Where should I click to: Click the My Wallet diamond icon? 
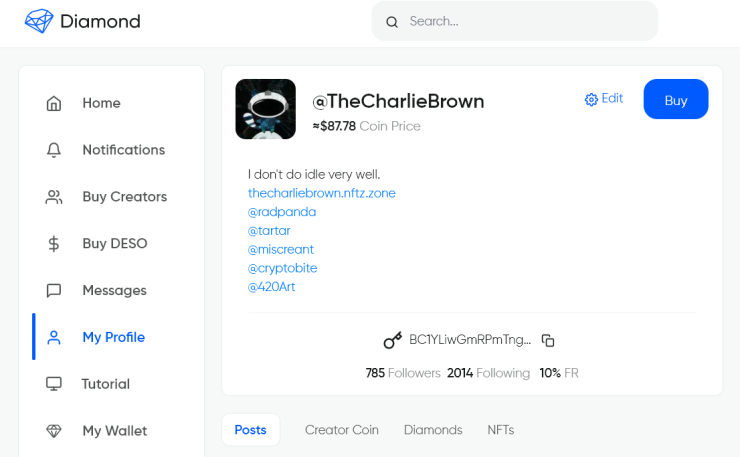click(54, 431)
